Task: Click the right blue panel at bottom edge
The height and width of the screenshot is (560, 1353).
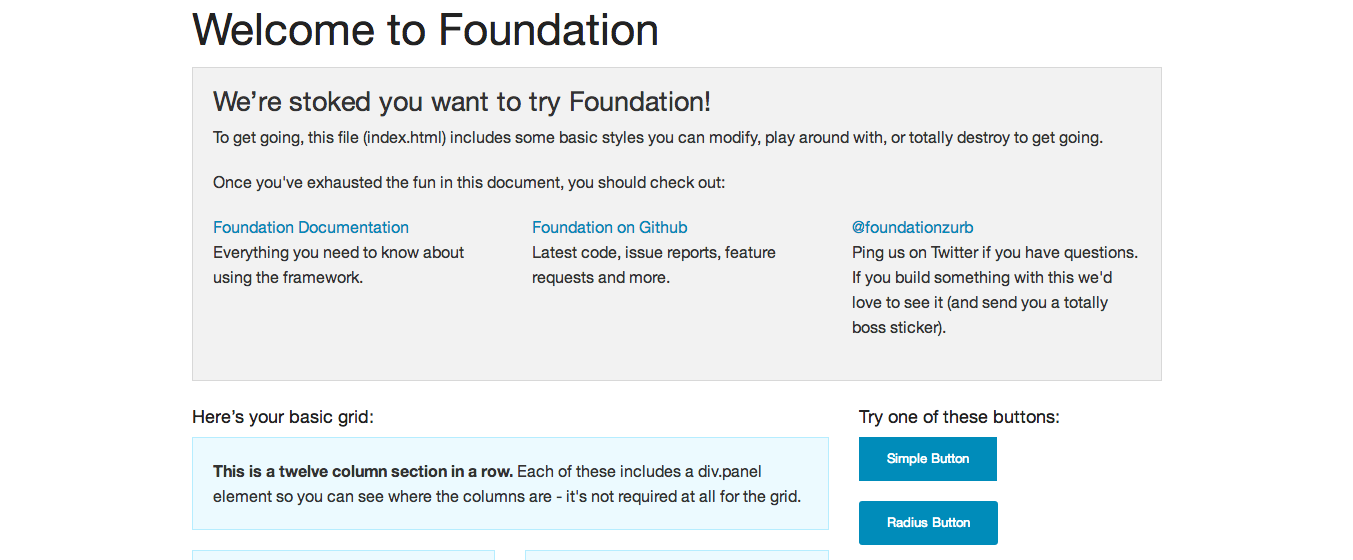Action: pyautogui.click(x=676, y=555)
